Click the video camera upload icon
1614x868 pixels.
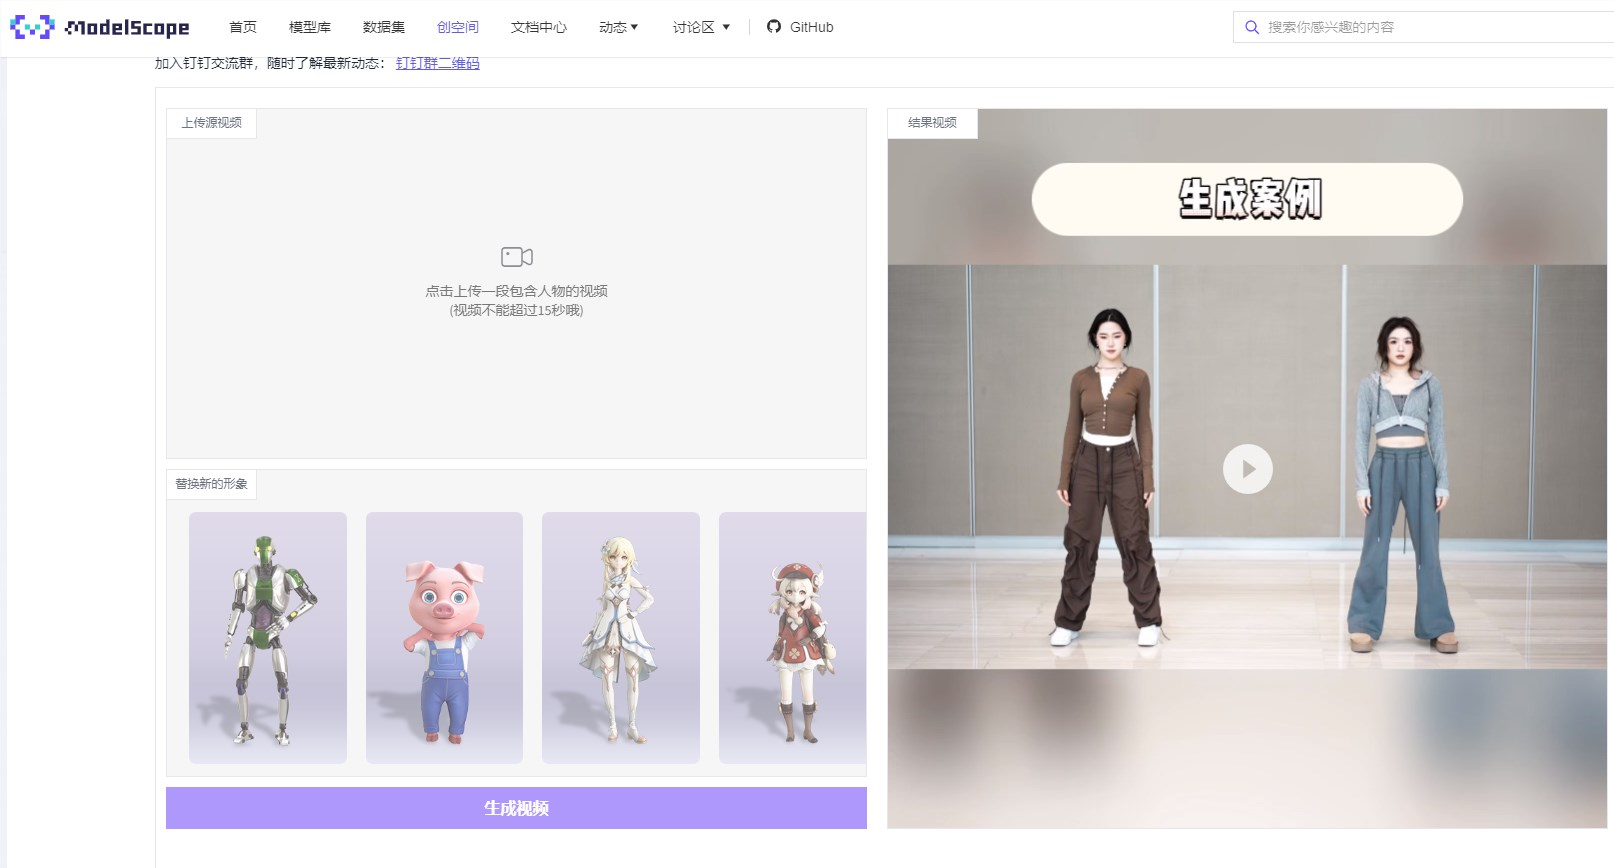click(x=516, y=257)
